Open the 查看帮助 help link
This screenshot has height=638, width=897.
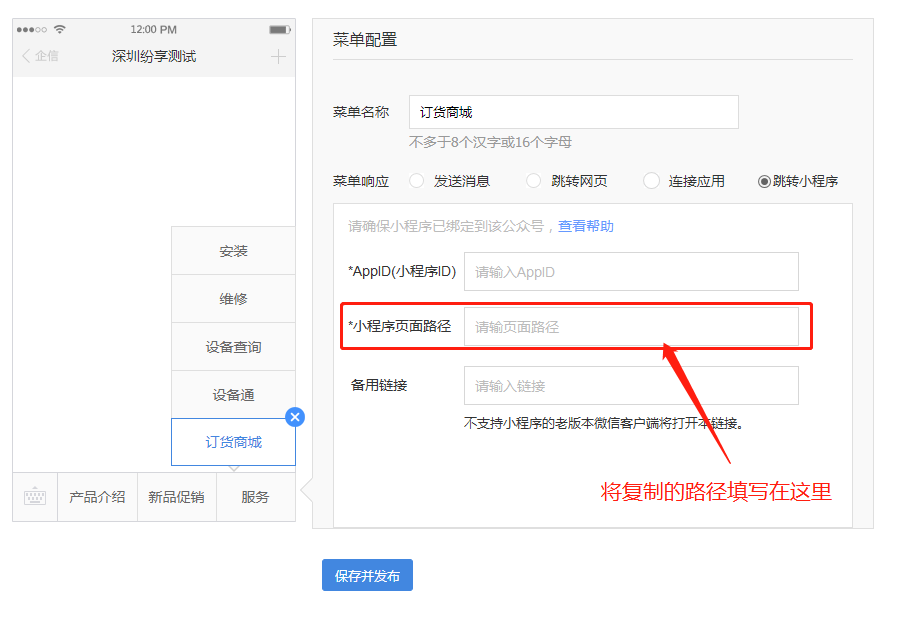[586, 226]
